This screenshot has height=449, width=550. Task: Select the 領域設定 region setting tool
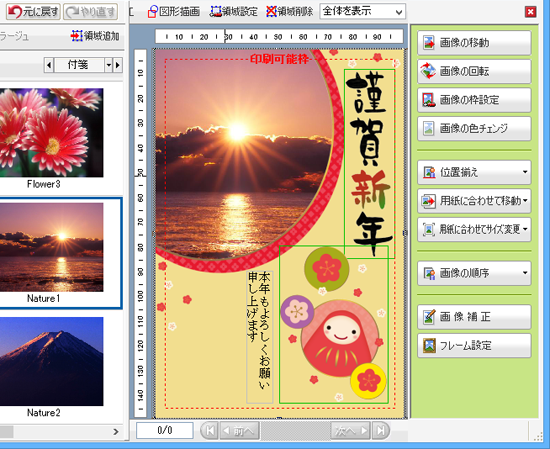233,12
